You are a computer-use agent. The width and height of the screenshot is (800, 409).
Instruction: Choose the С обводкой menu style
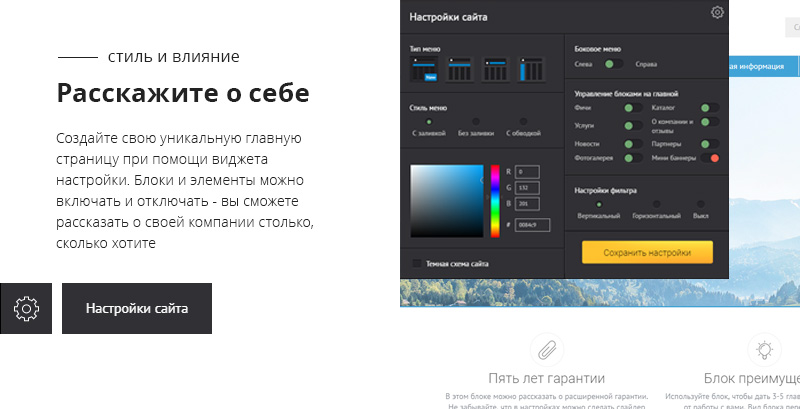coord(523,121)
